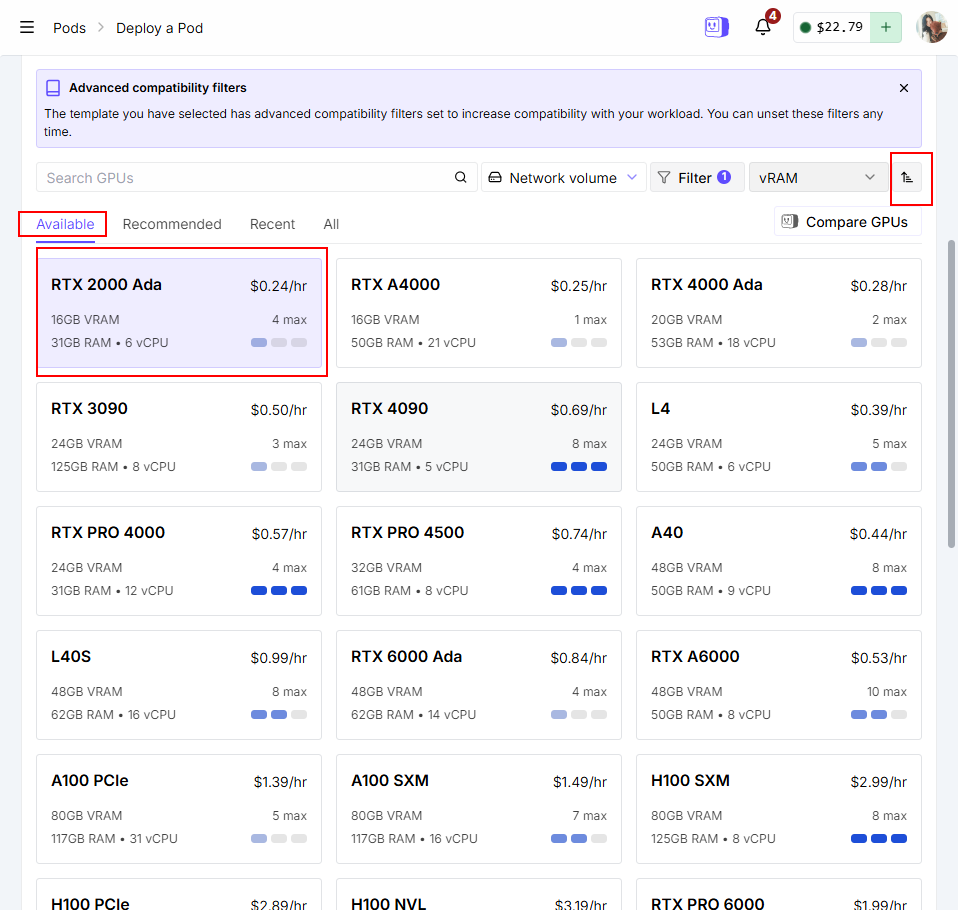Switch to the All tab
The width and height of the screenshot is (958, 910).
[x=331, y=224]
